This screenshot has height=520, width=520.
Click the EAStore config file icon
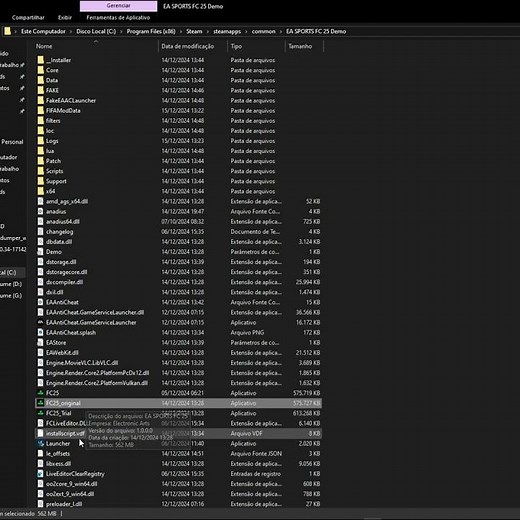click(40, 342)
